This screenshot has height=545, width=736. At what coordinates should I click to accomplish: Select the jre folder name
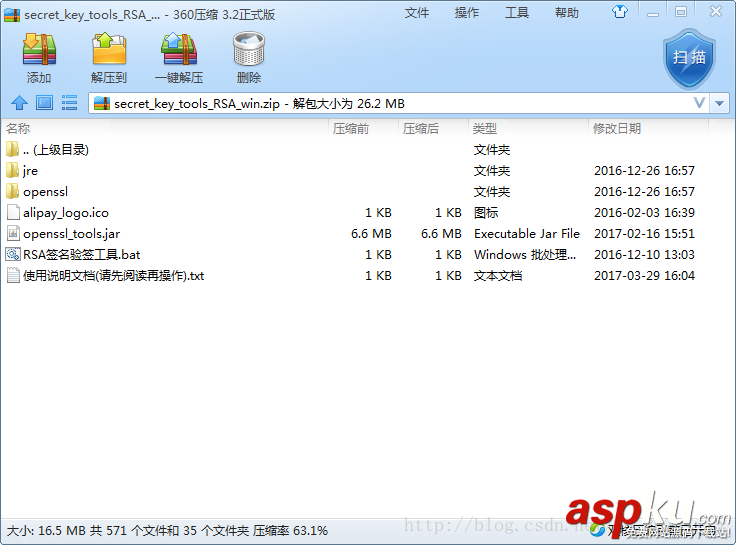click(30, 171)
